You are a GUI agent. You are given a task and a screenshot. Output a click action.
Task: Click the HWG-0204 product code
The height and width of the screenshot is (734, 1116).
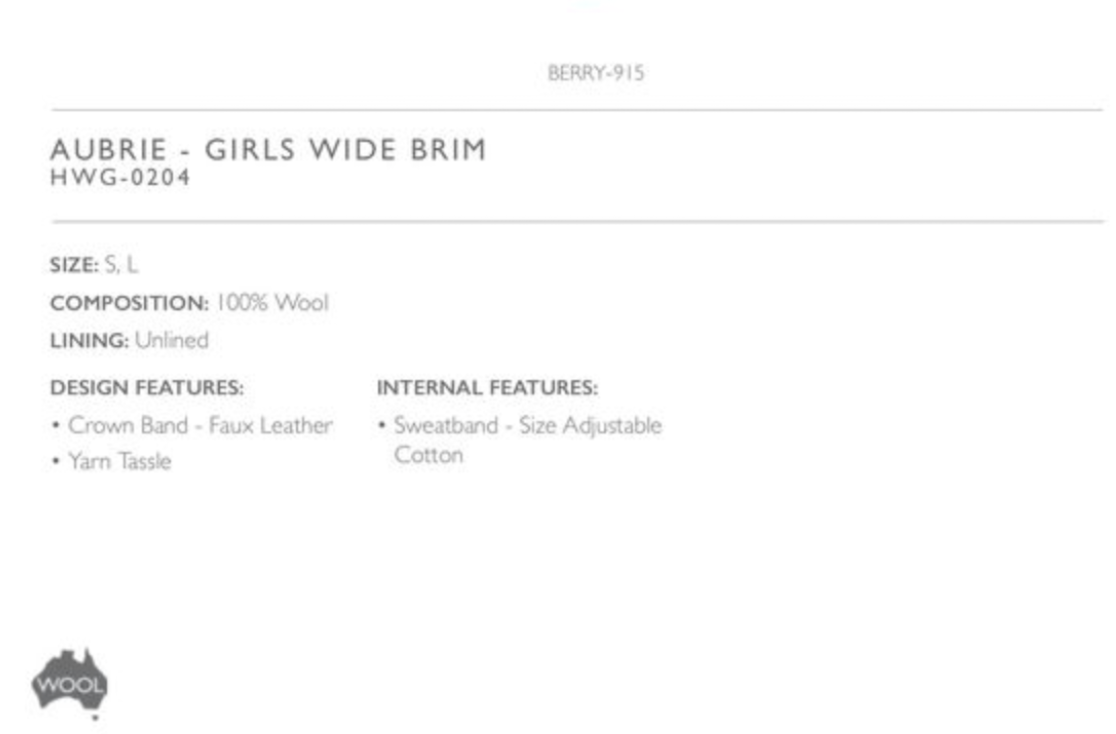120,178
